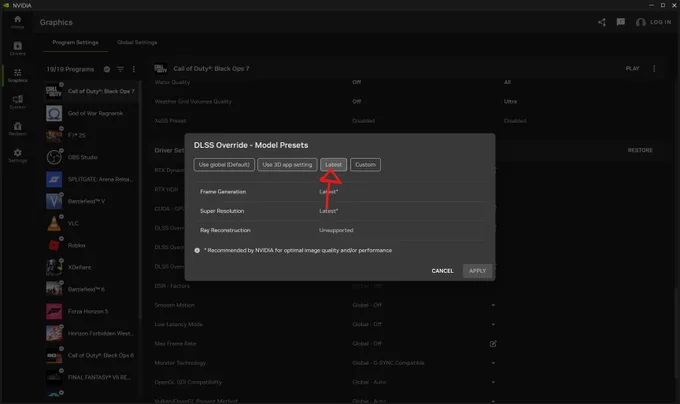680x404 pixels.
Task: Click the round icon beside 19/19 Programs
Action: [107, 69]
